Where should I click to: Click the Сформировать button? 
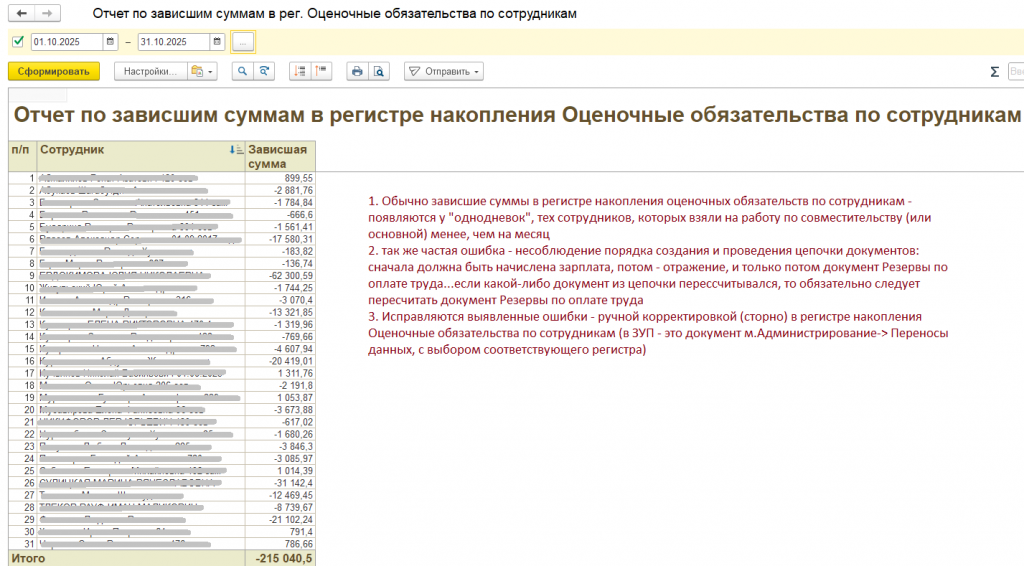53,71
